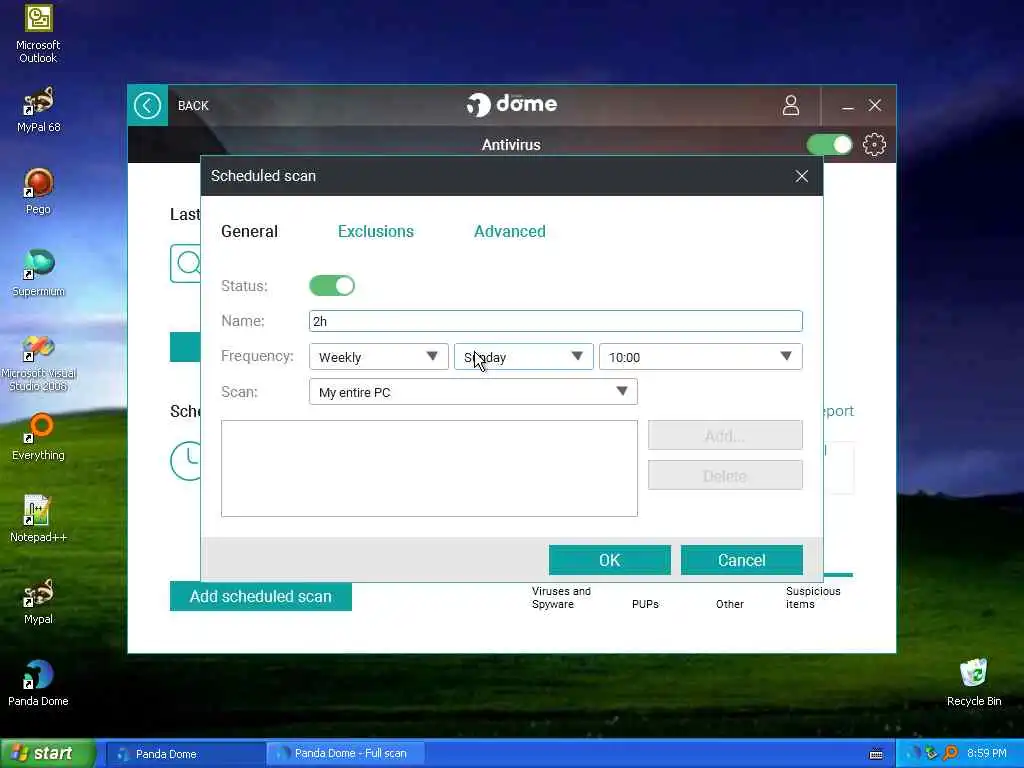Open the Windows start menu
This screenshot has width=1024, height=768.
[x=48, y=753]
